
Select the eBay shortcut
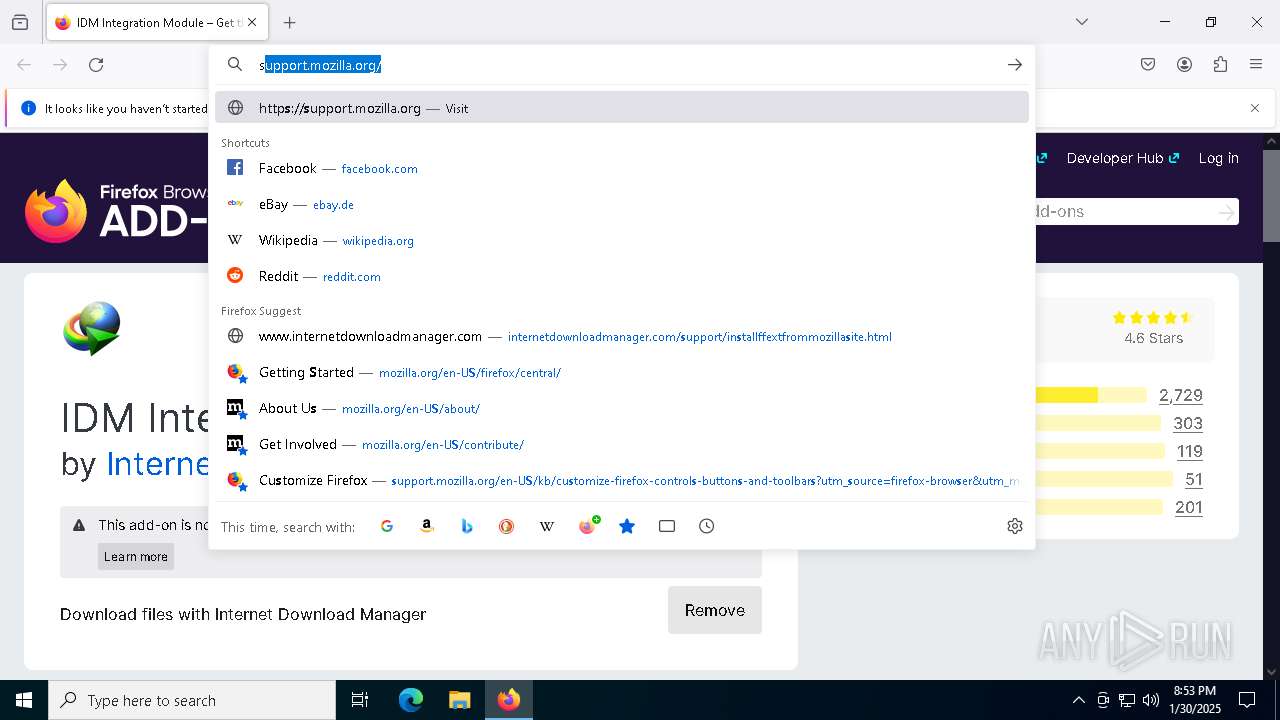[622, 204]
